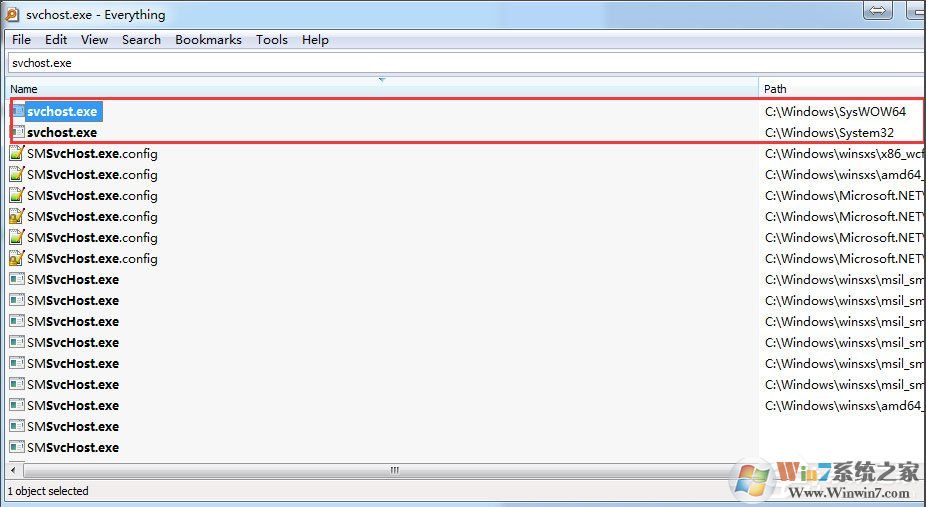Click SMSvcHost.exe icon in winsxs\amd64 row
This screenshot has height=507, width=926.
click(x=17, y=405)
